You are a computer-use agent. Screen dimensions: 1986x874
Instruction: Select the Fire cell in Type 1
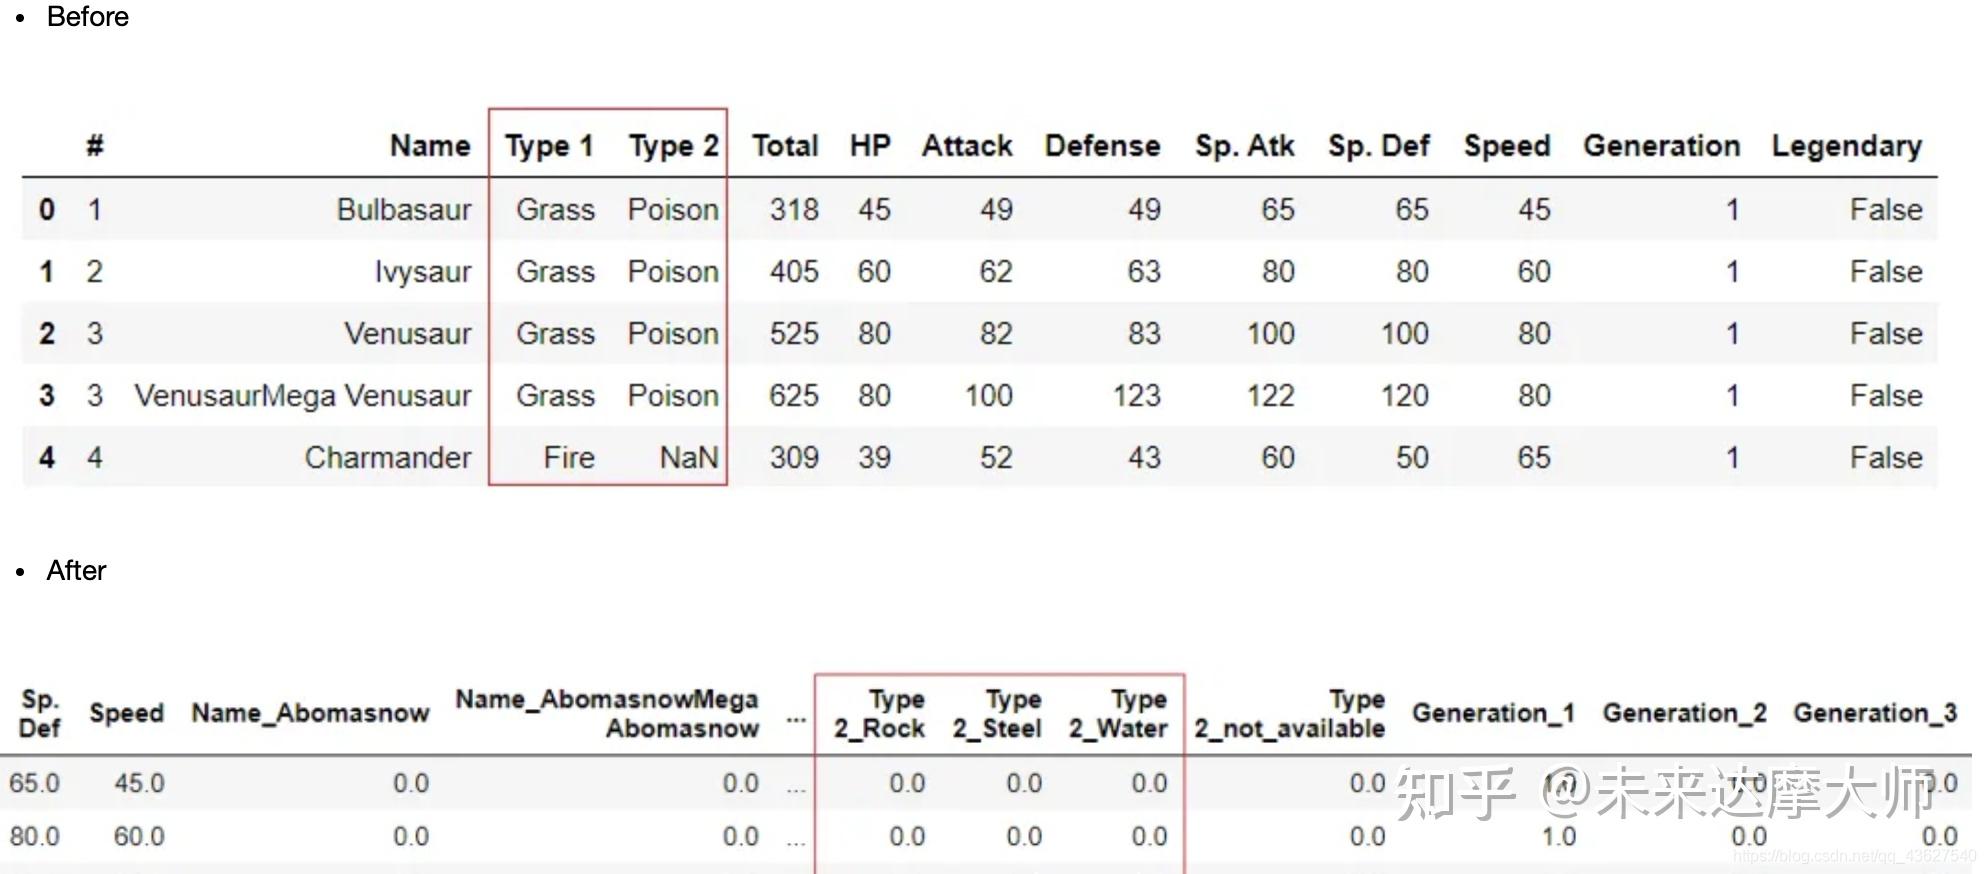568,458
